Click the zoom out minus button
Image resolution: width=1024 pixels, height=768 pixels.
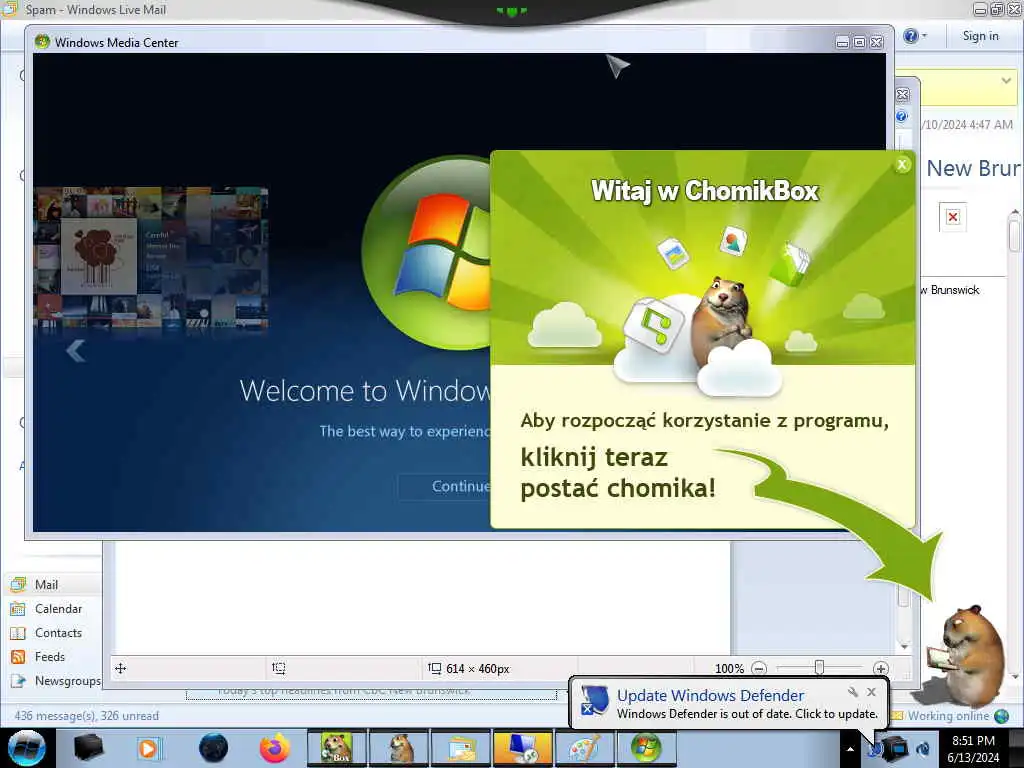coord(759,669)
